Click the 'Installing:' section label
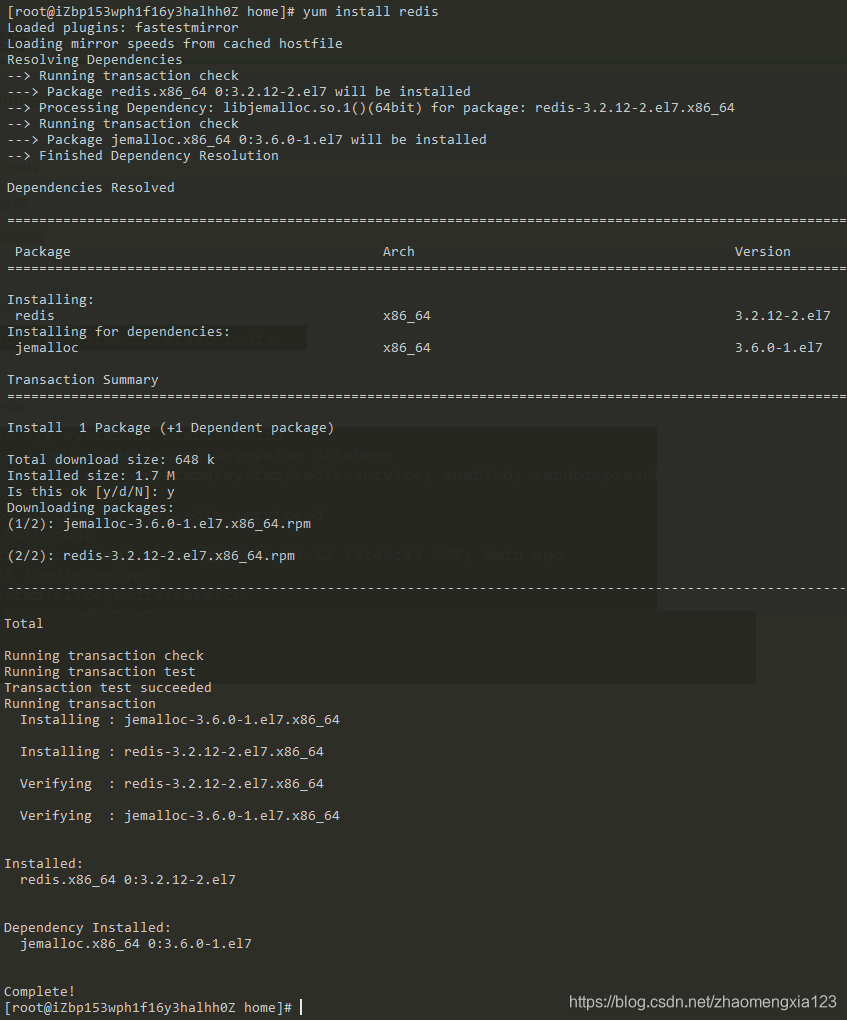847x1021 pixels. coord(50,300)
